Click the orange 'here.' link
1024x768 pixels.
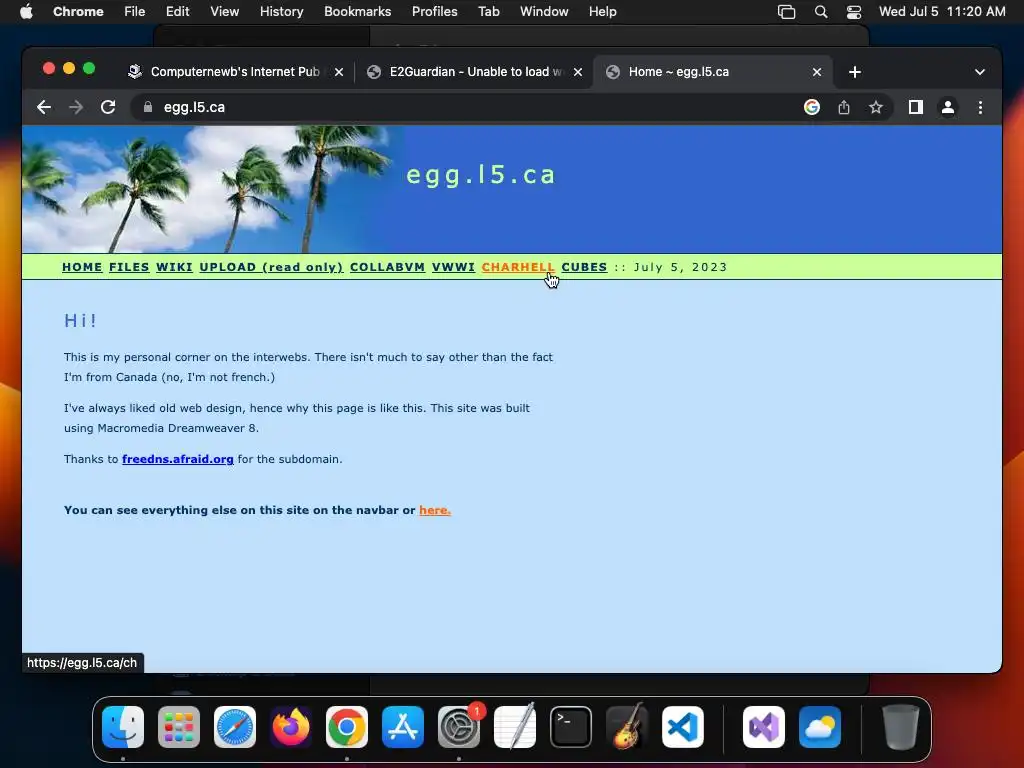tap(435, 510)
